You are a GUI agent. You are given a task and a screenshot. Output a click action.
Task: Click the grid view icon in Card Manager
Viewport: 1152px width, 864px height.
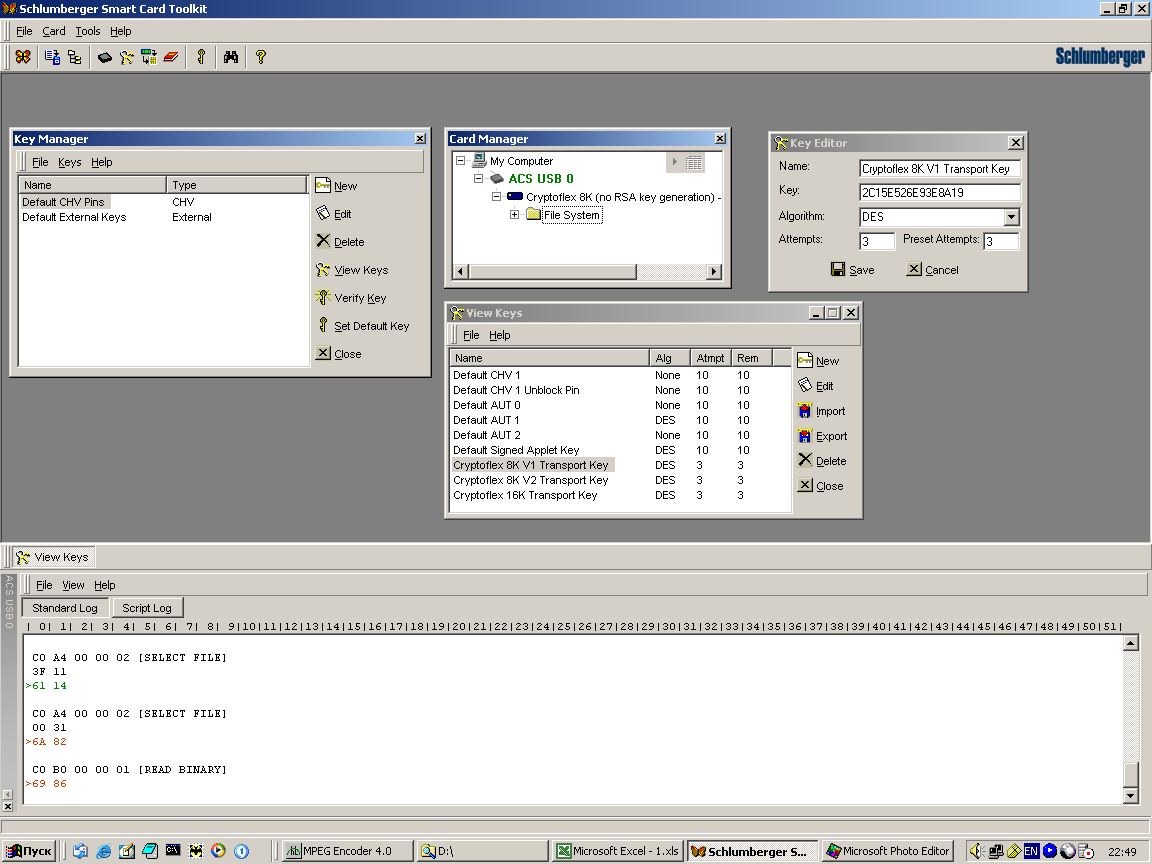tap(694, 162)
